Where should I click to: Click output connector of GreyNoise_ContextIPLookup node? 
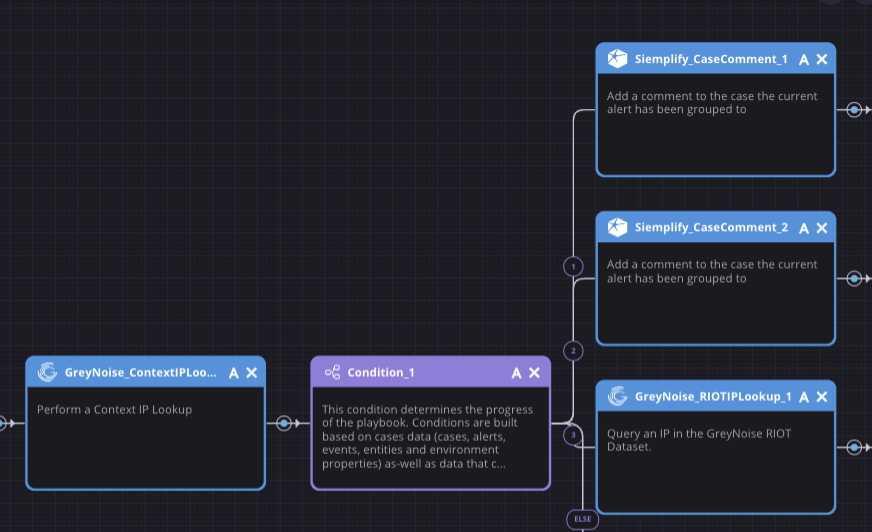tap(284, 424)
